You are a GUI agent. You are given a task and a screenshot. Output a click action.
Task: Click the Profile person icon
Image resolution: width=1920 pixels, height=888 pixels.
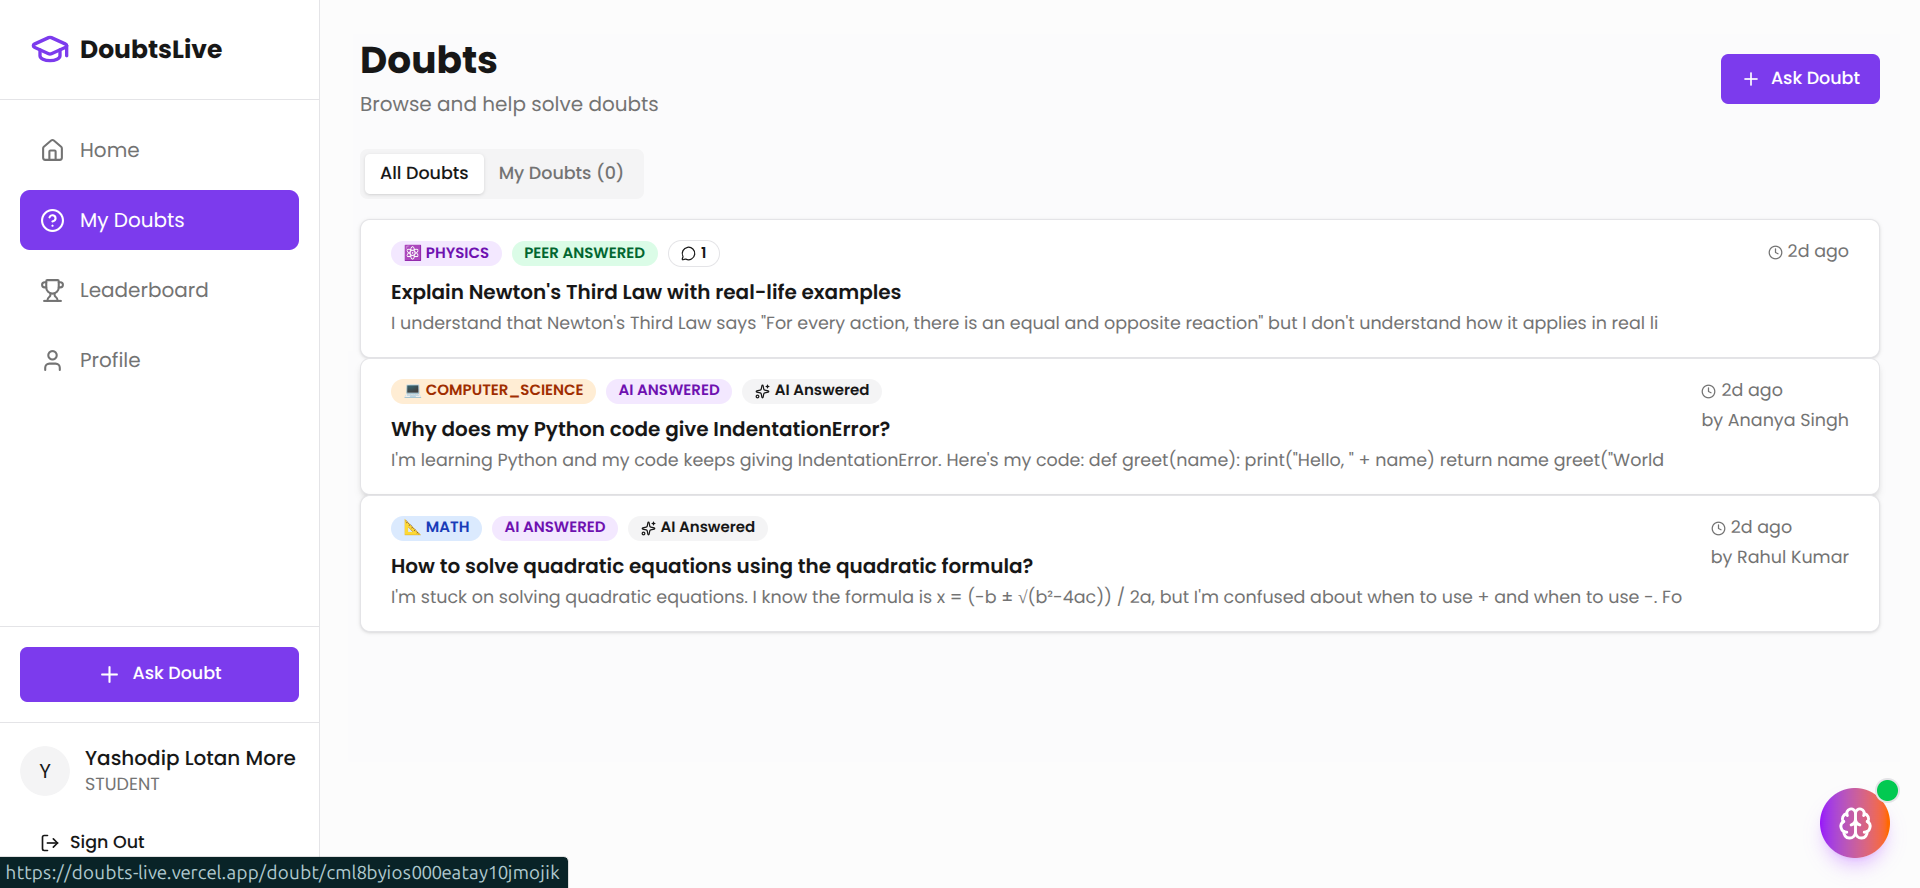(x=52, y=360)
